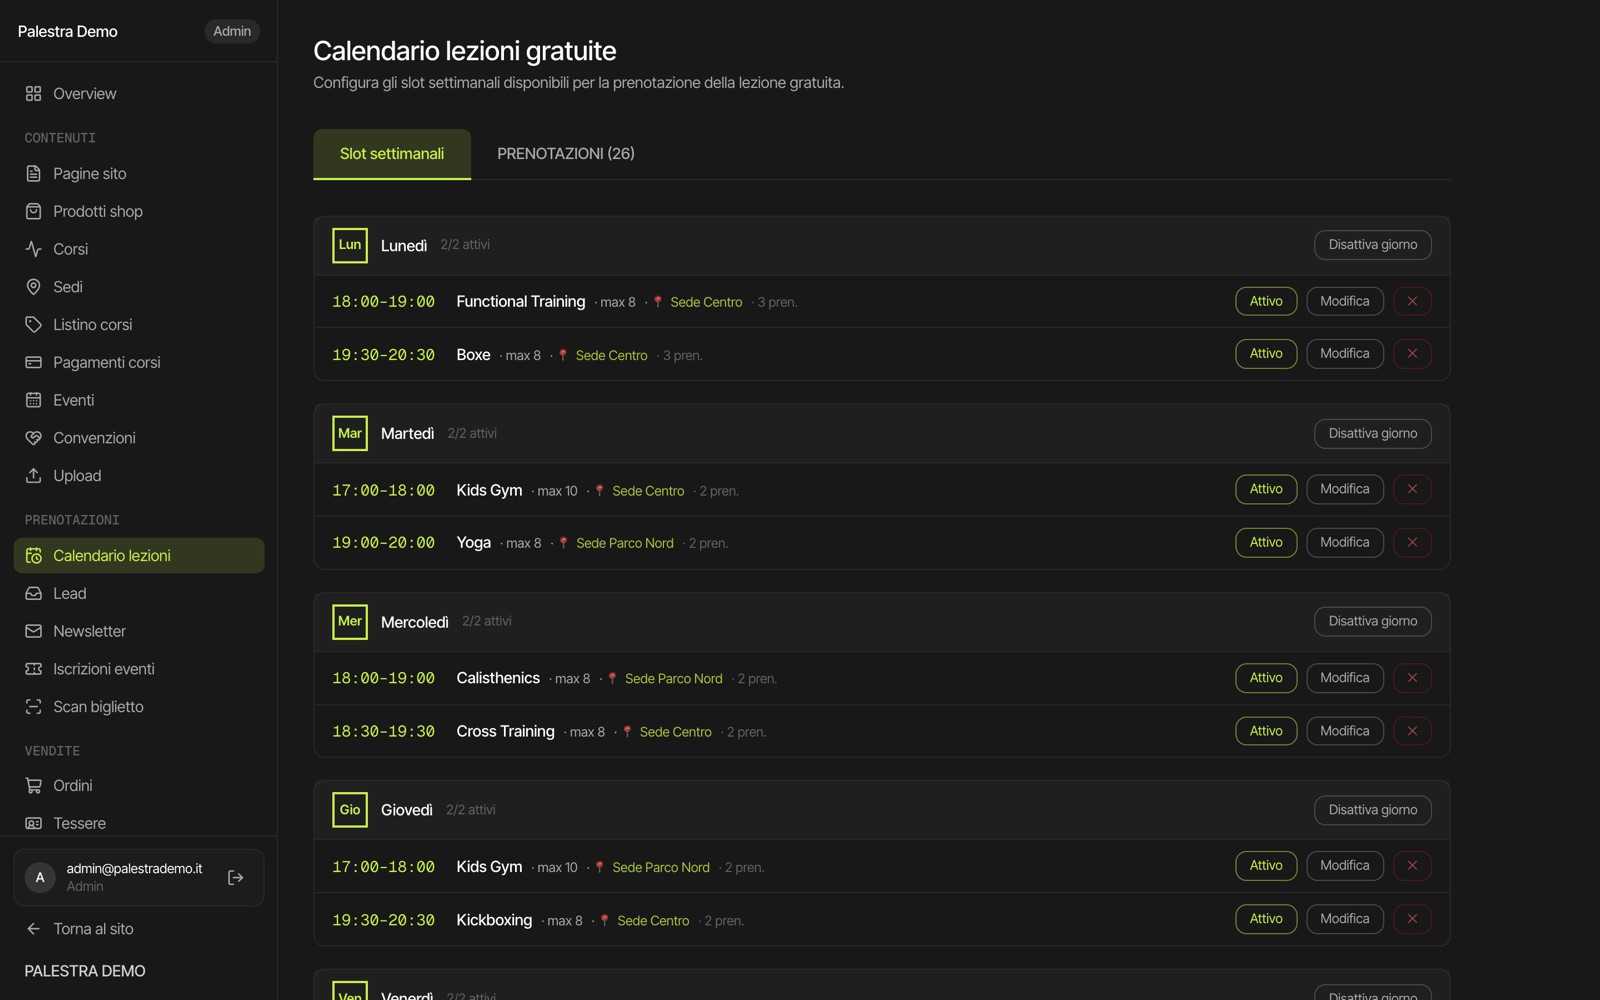Image resolution: width=1600 pixels, height=1000 pixels.
Task: Toggle Attivo status for Yoga slot
Action: point(1266,542)
